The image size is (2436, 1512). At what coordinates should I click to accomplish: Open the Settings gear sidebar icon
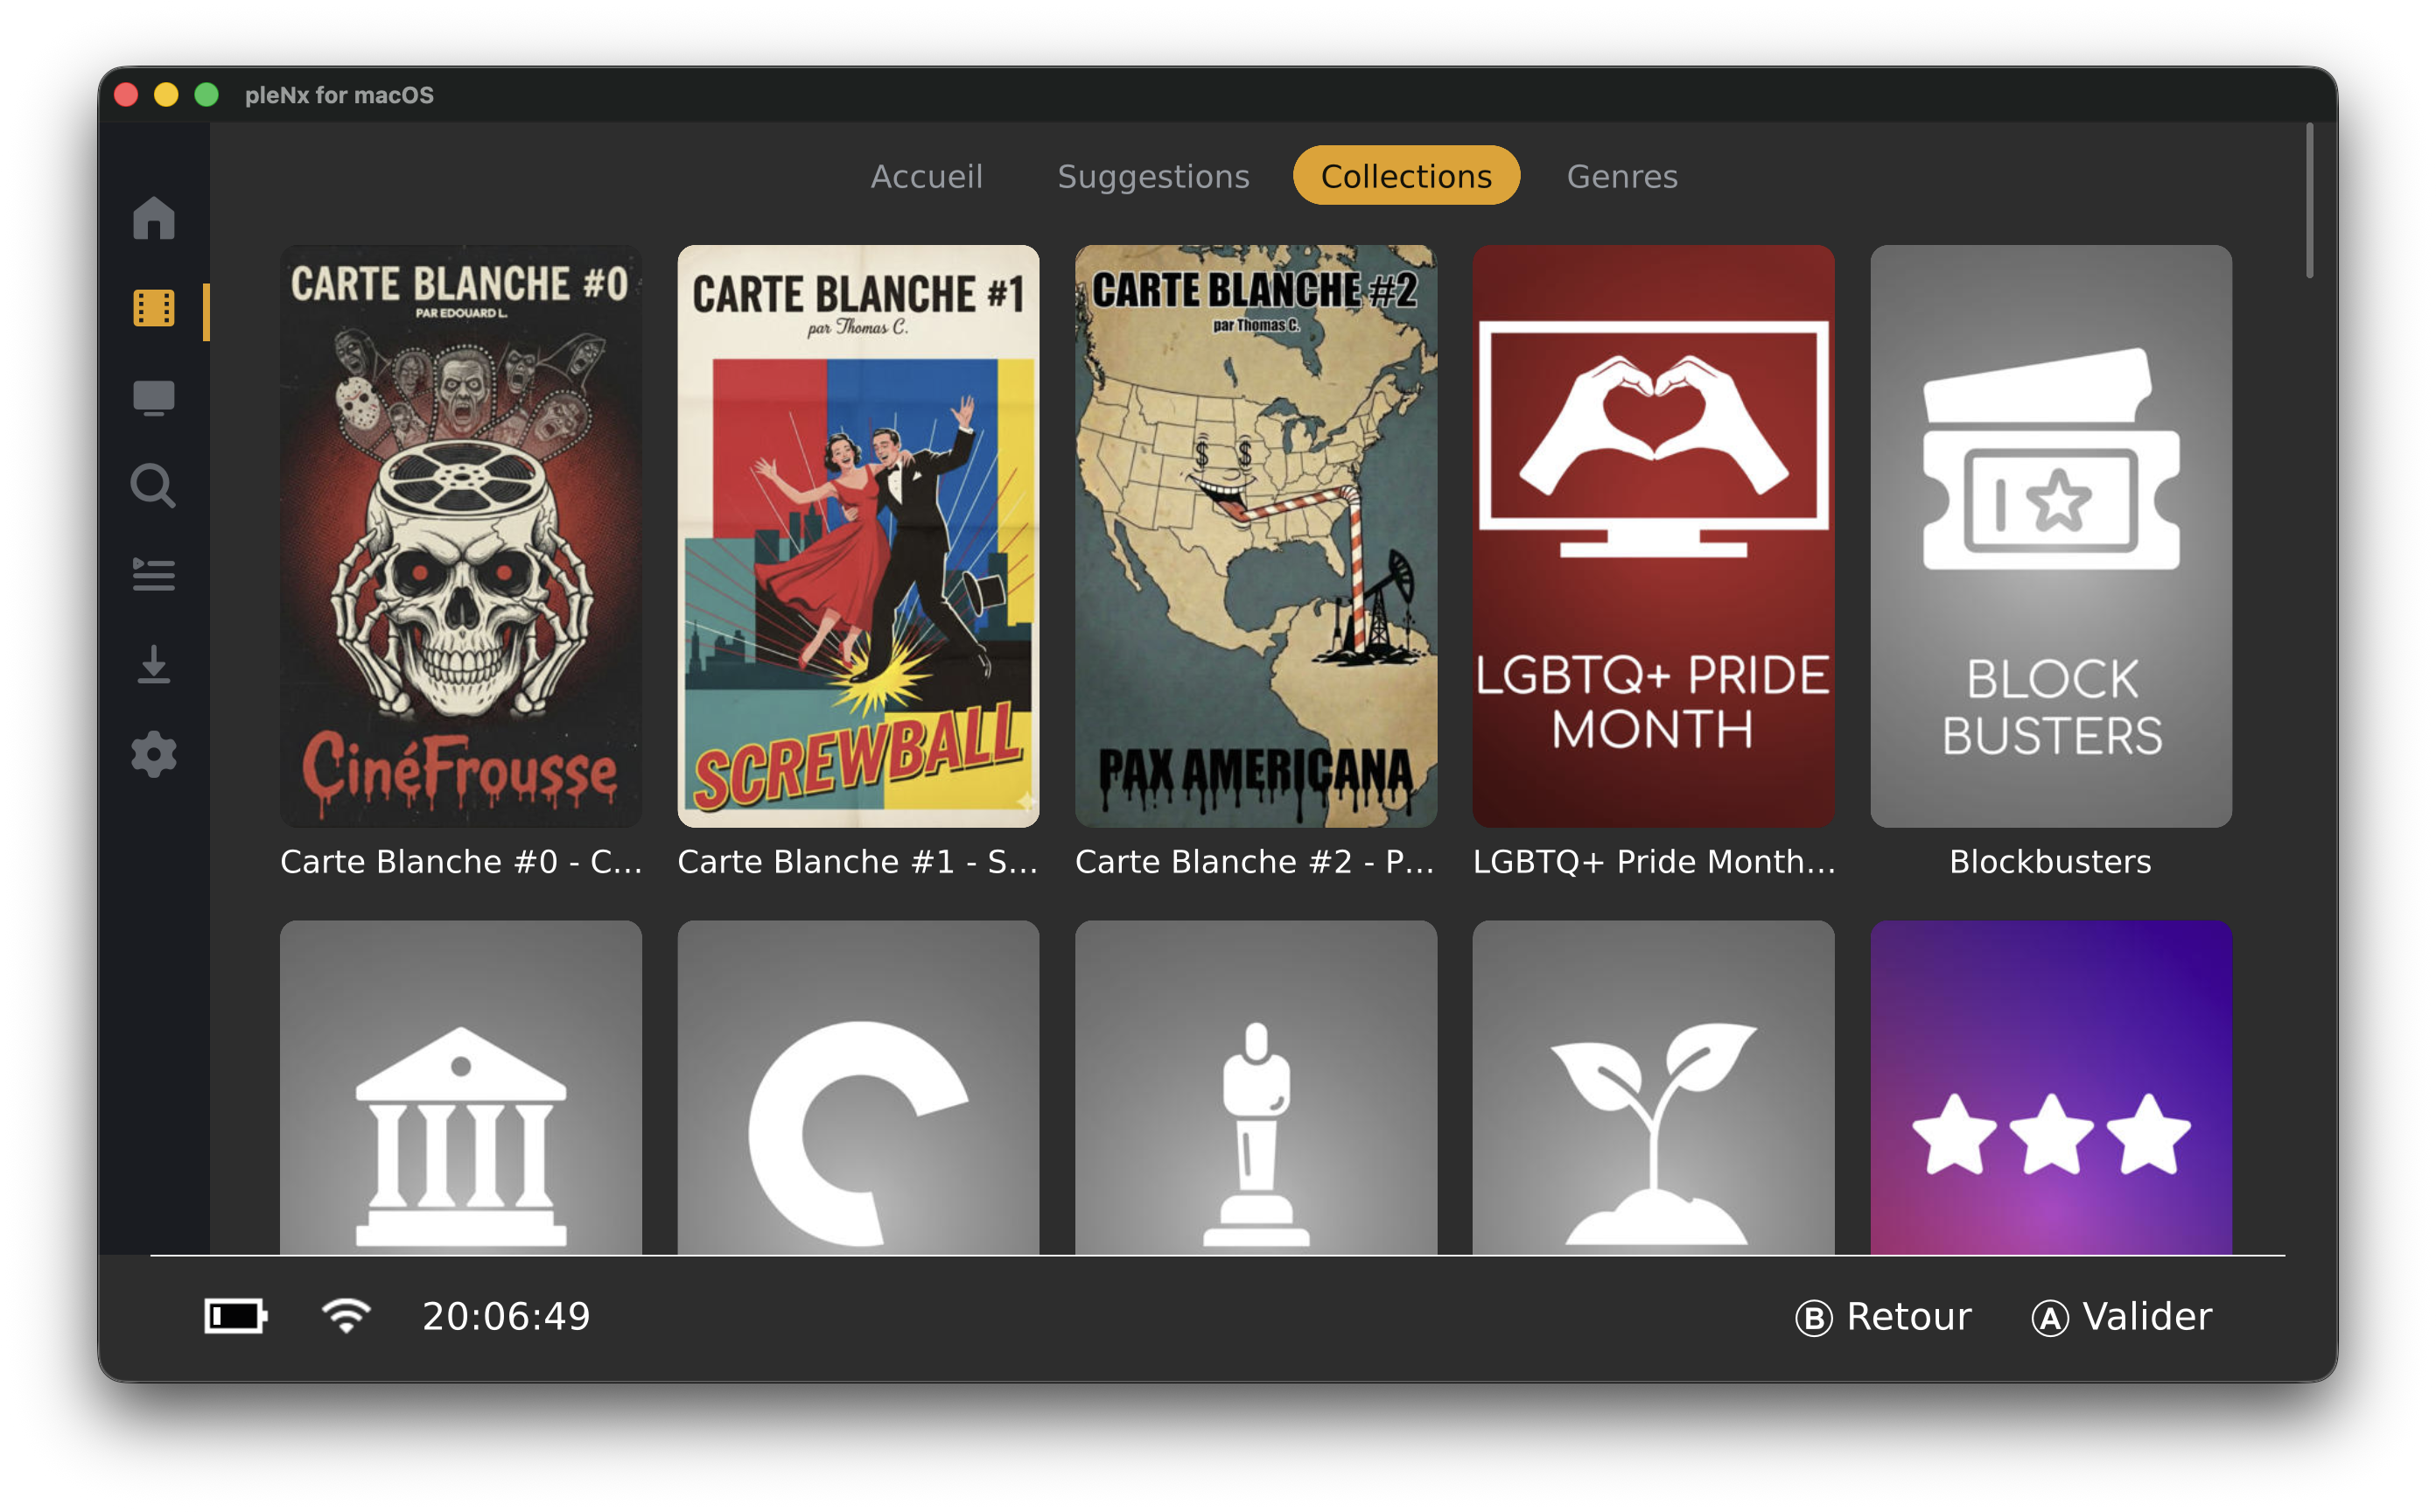(x=154, y=754)
